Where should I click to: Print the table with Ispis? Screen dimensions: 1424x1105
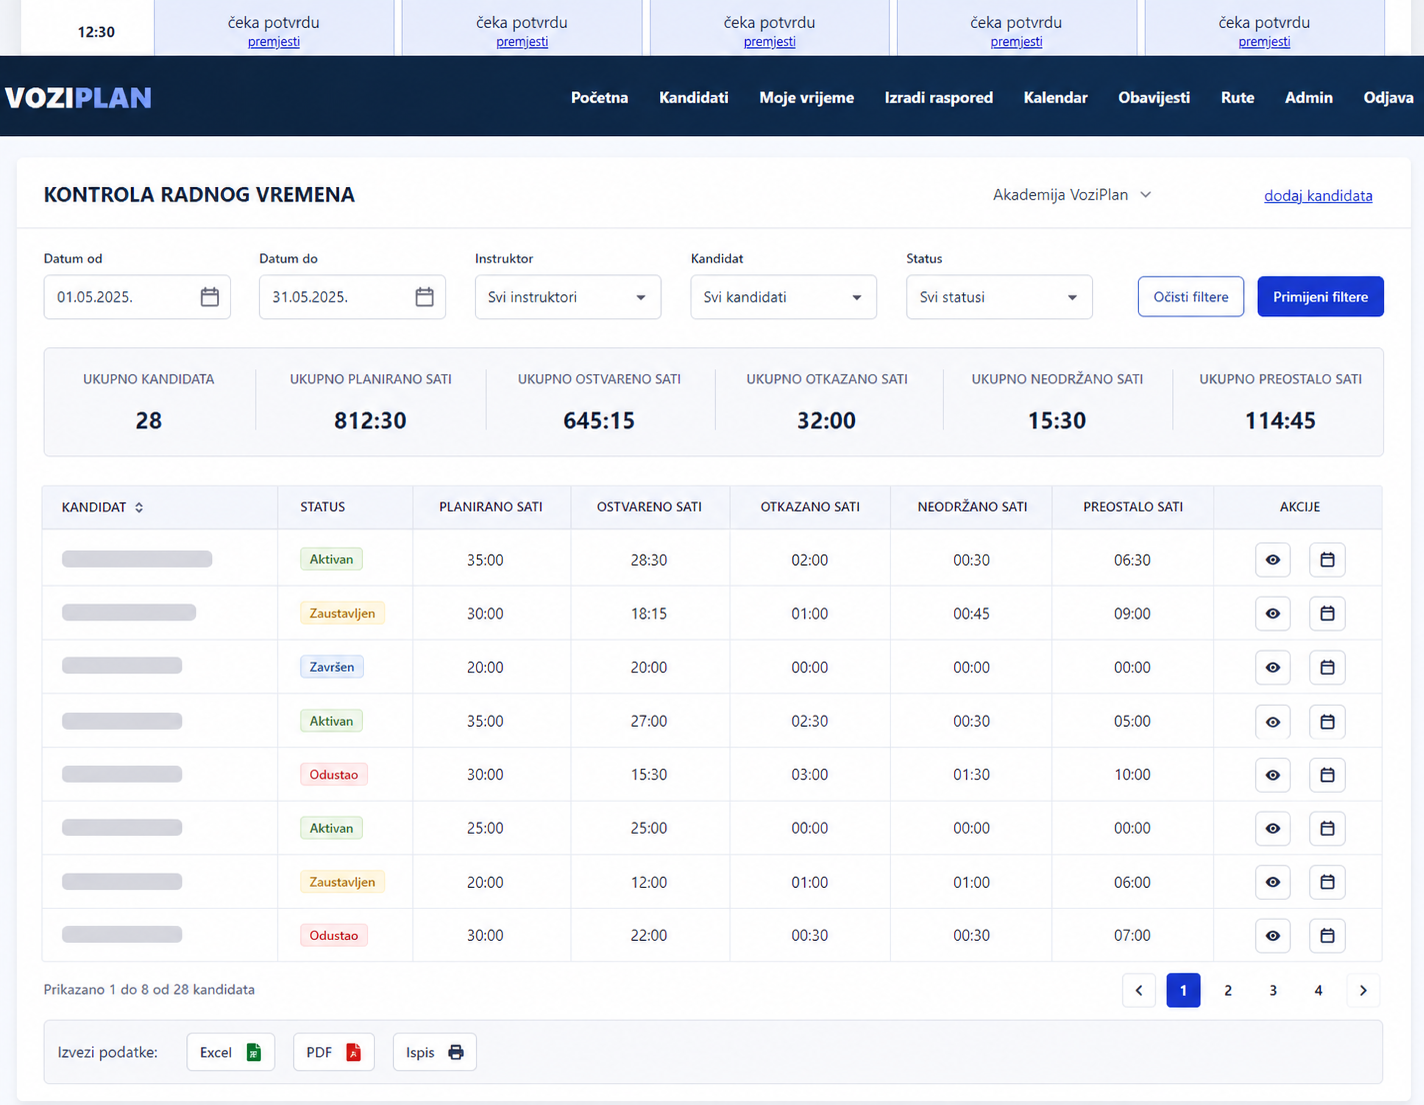point(434,1052)
